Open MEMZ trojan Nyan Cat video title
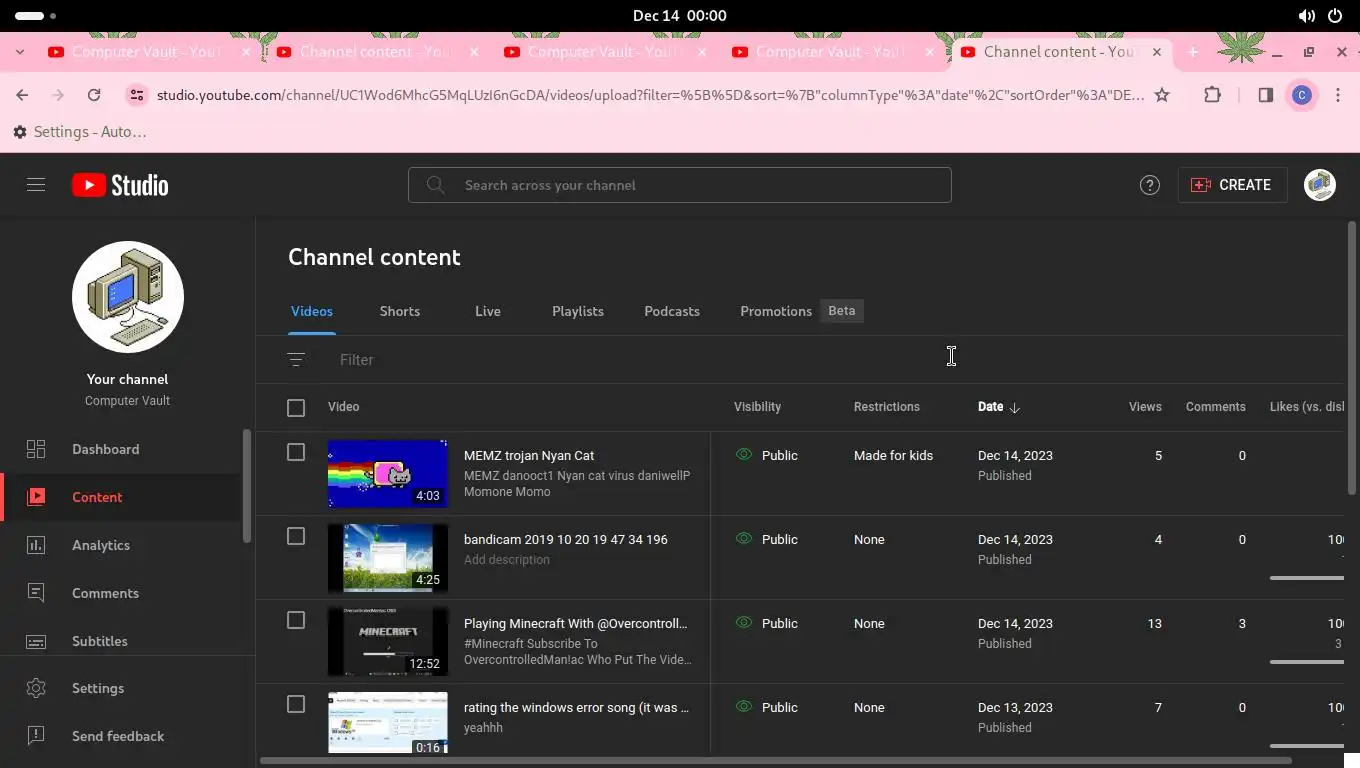Viewport: 1360px width, 768px height. click(x=529, y=455)
